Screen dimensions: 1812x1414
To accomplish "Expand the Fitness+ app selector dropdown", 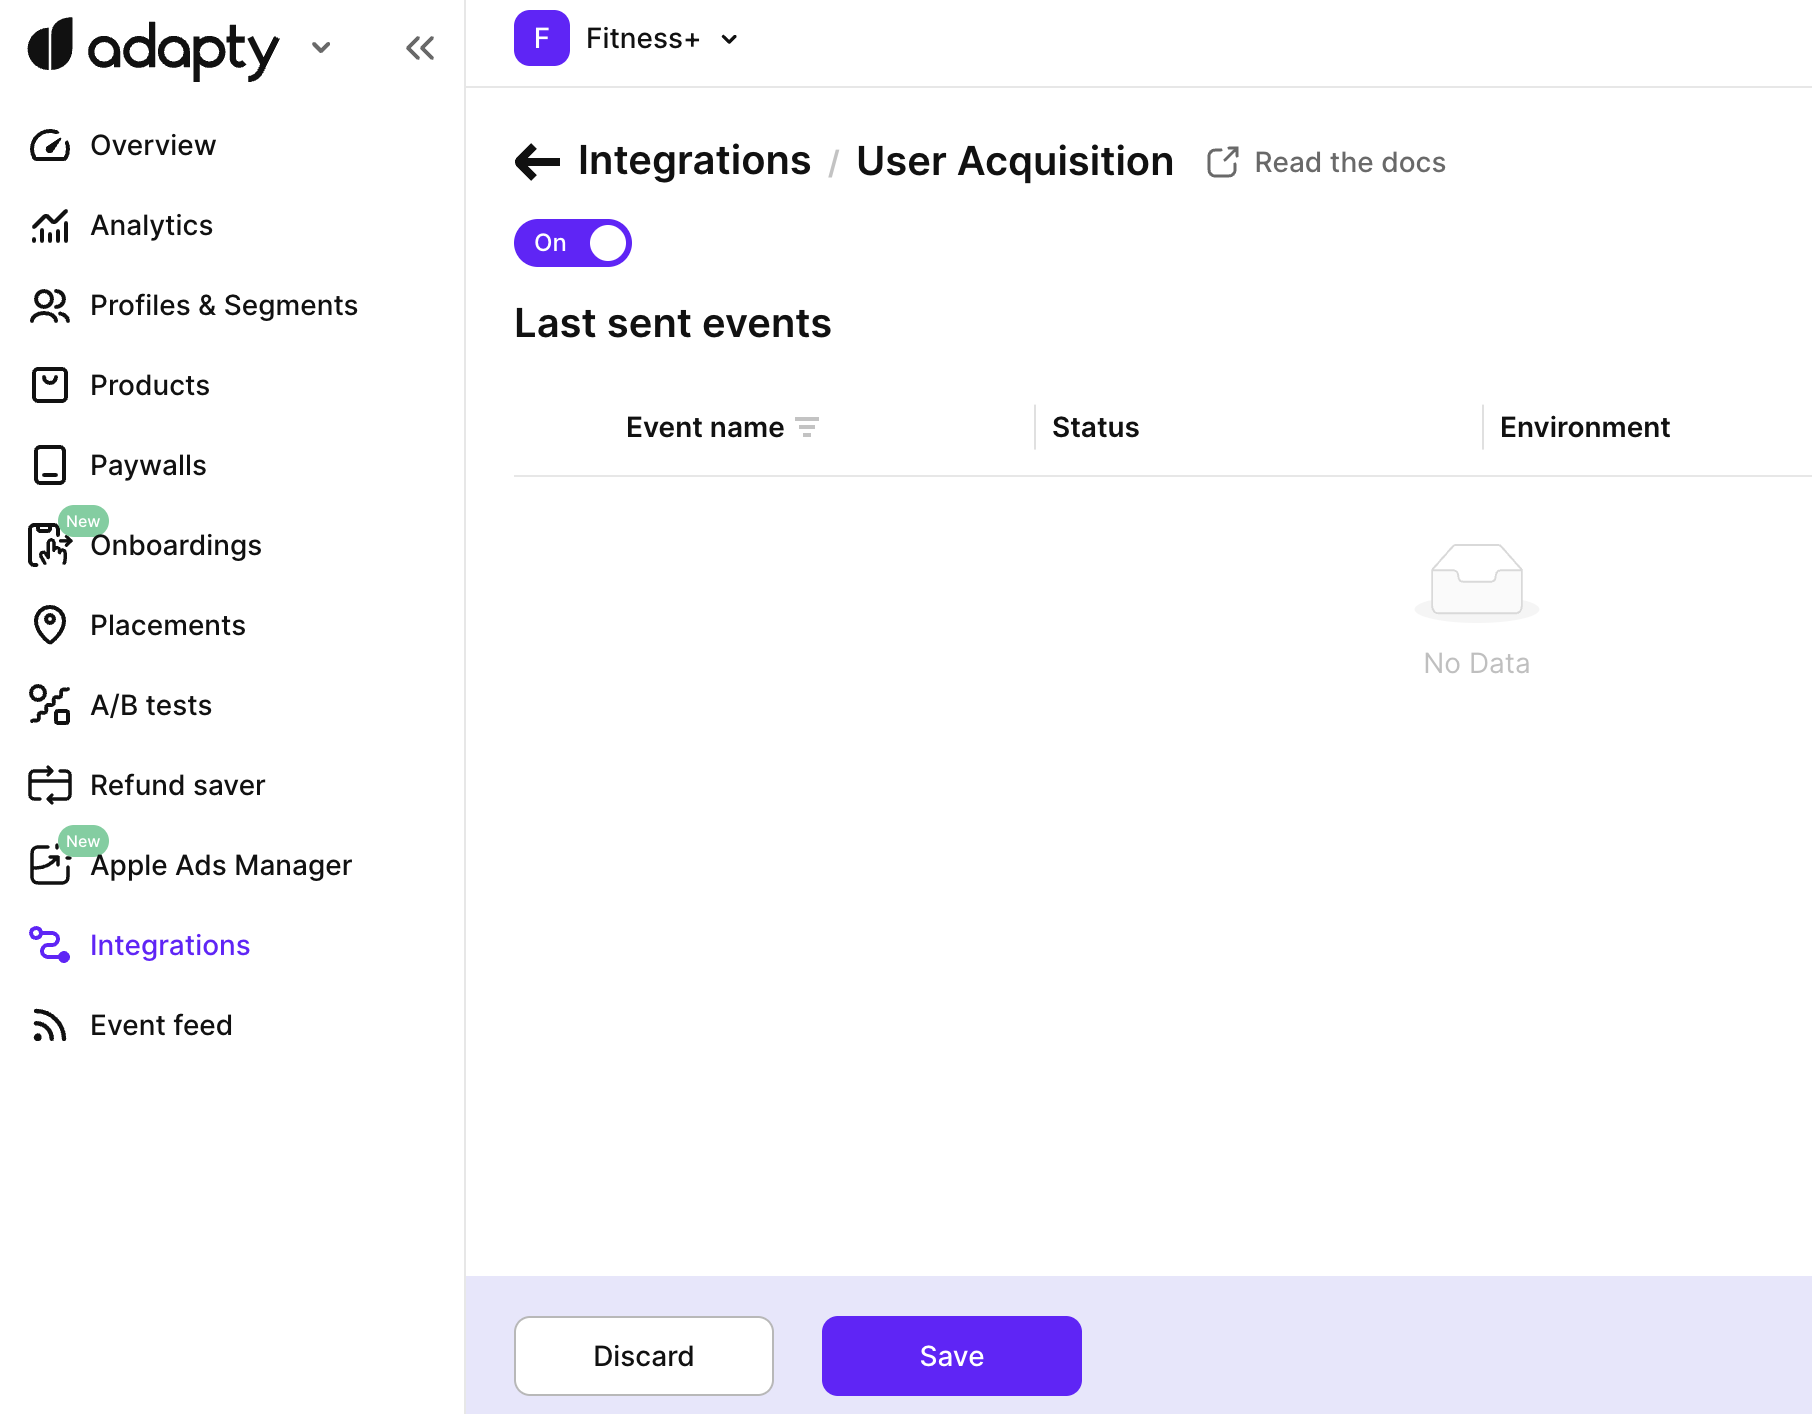I will tap(729, 39).
